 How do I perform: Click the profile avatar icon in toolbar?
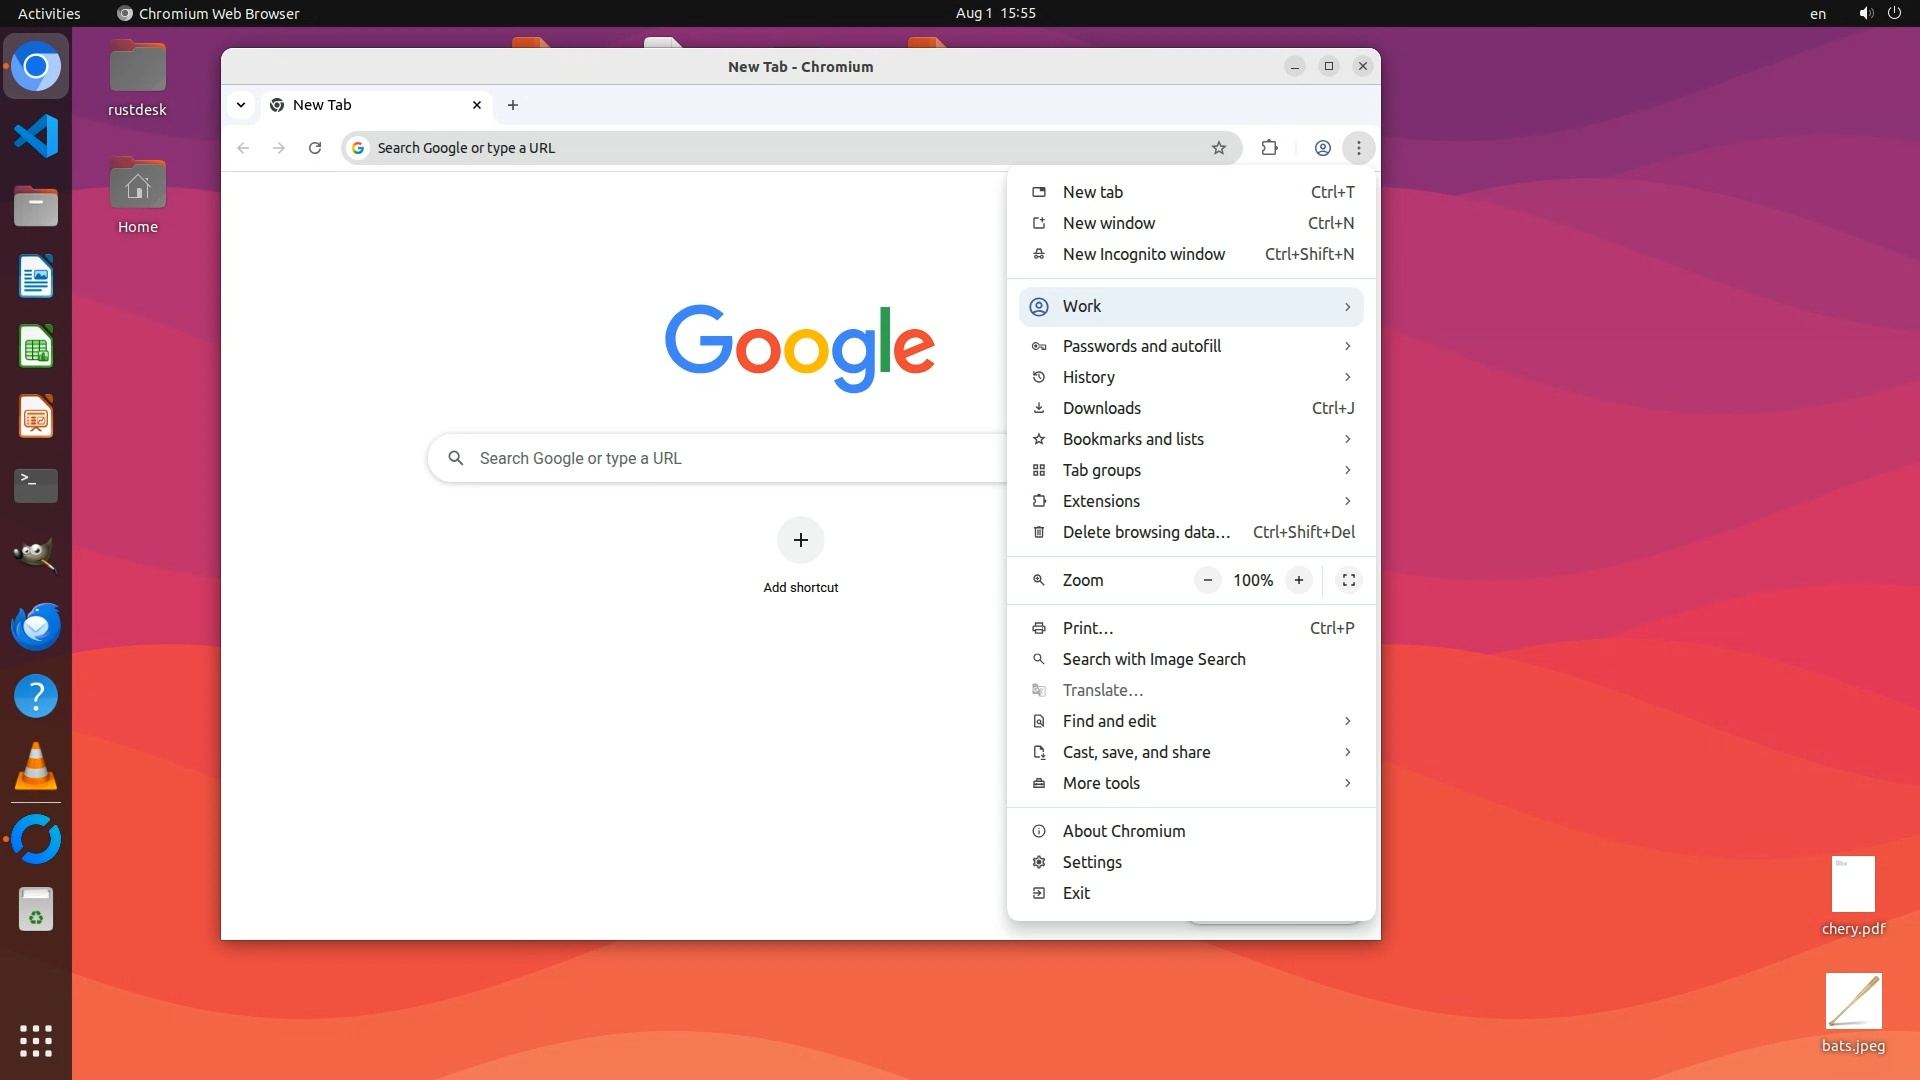(1322, 148)
